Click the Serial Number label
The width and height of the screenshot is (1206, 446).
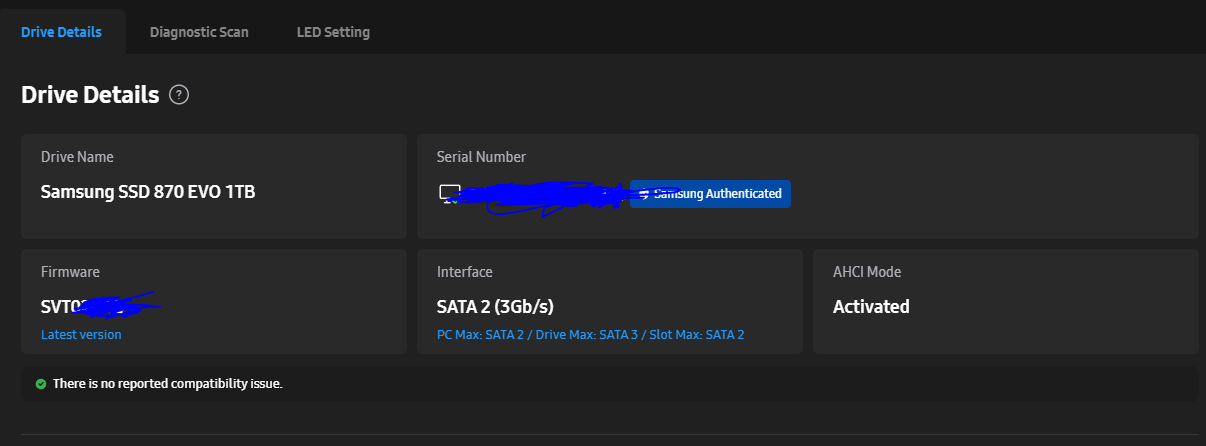481,157
